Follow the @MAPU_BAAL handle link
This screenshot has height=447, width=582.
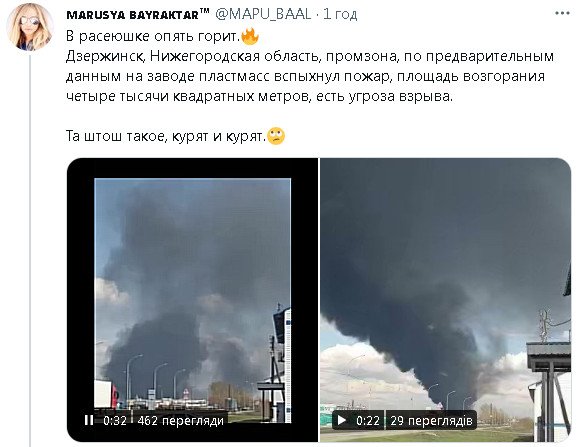pyautogui.click(x=263, y=14)
